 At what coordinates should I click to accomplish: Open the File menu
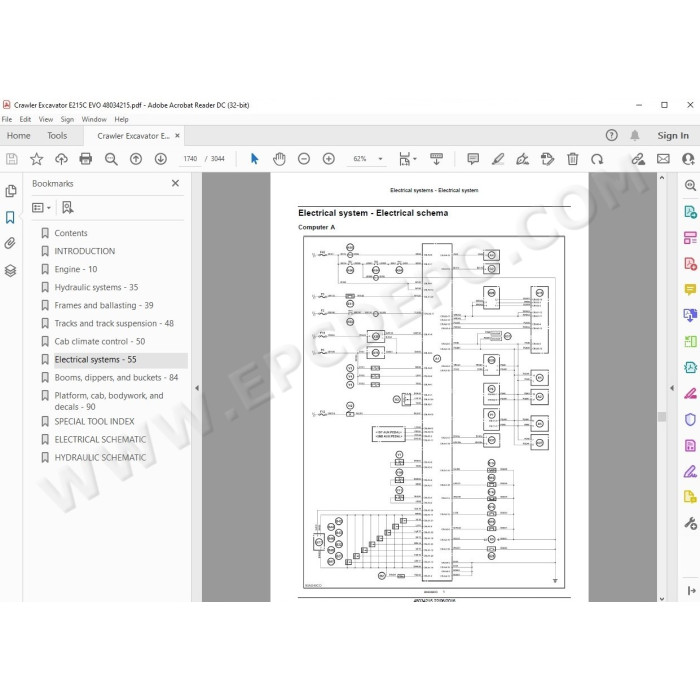click(7, 119)
